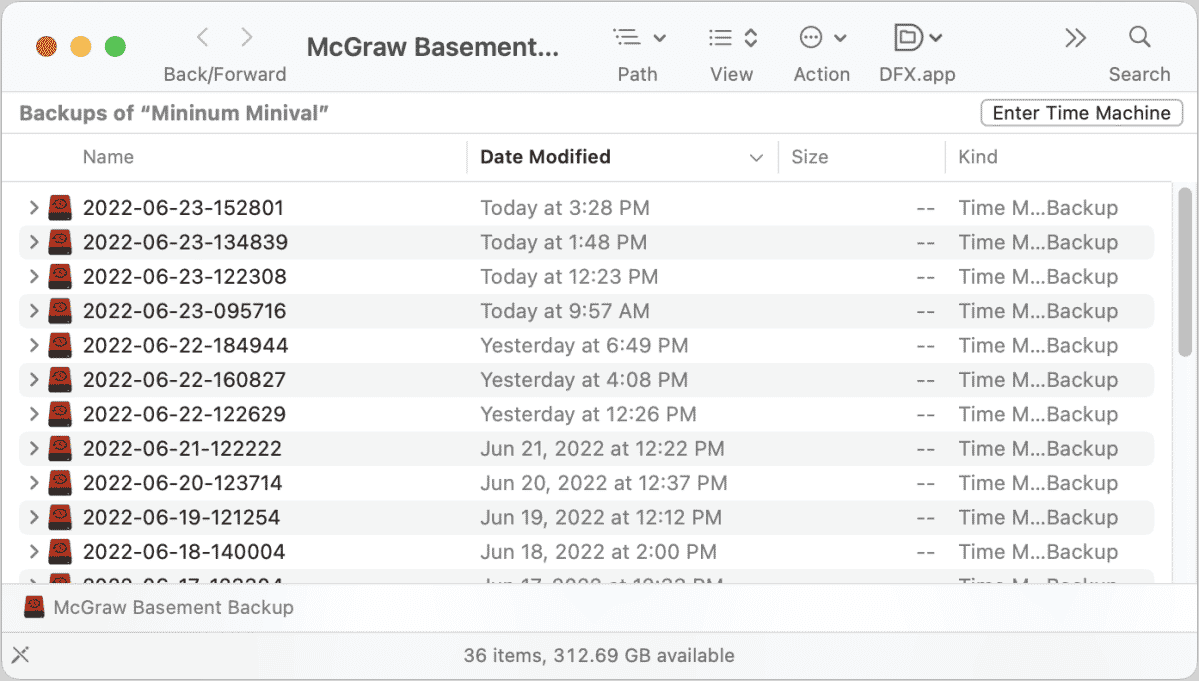
Task: Click backup disk icon for 2022-06-23-152801
Action: [60, 207]
